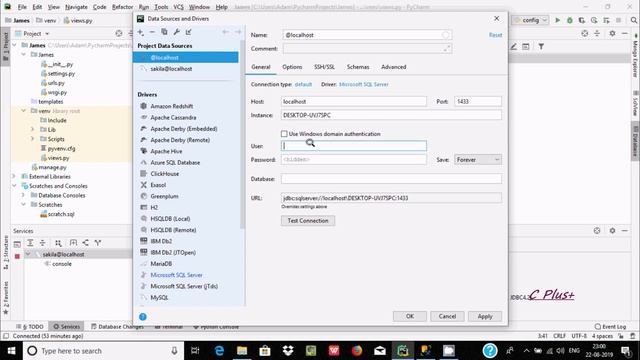Open driver settings wrench icon

[x=176, y=32]
